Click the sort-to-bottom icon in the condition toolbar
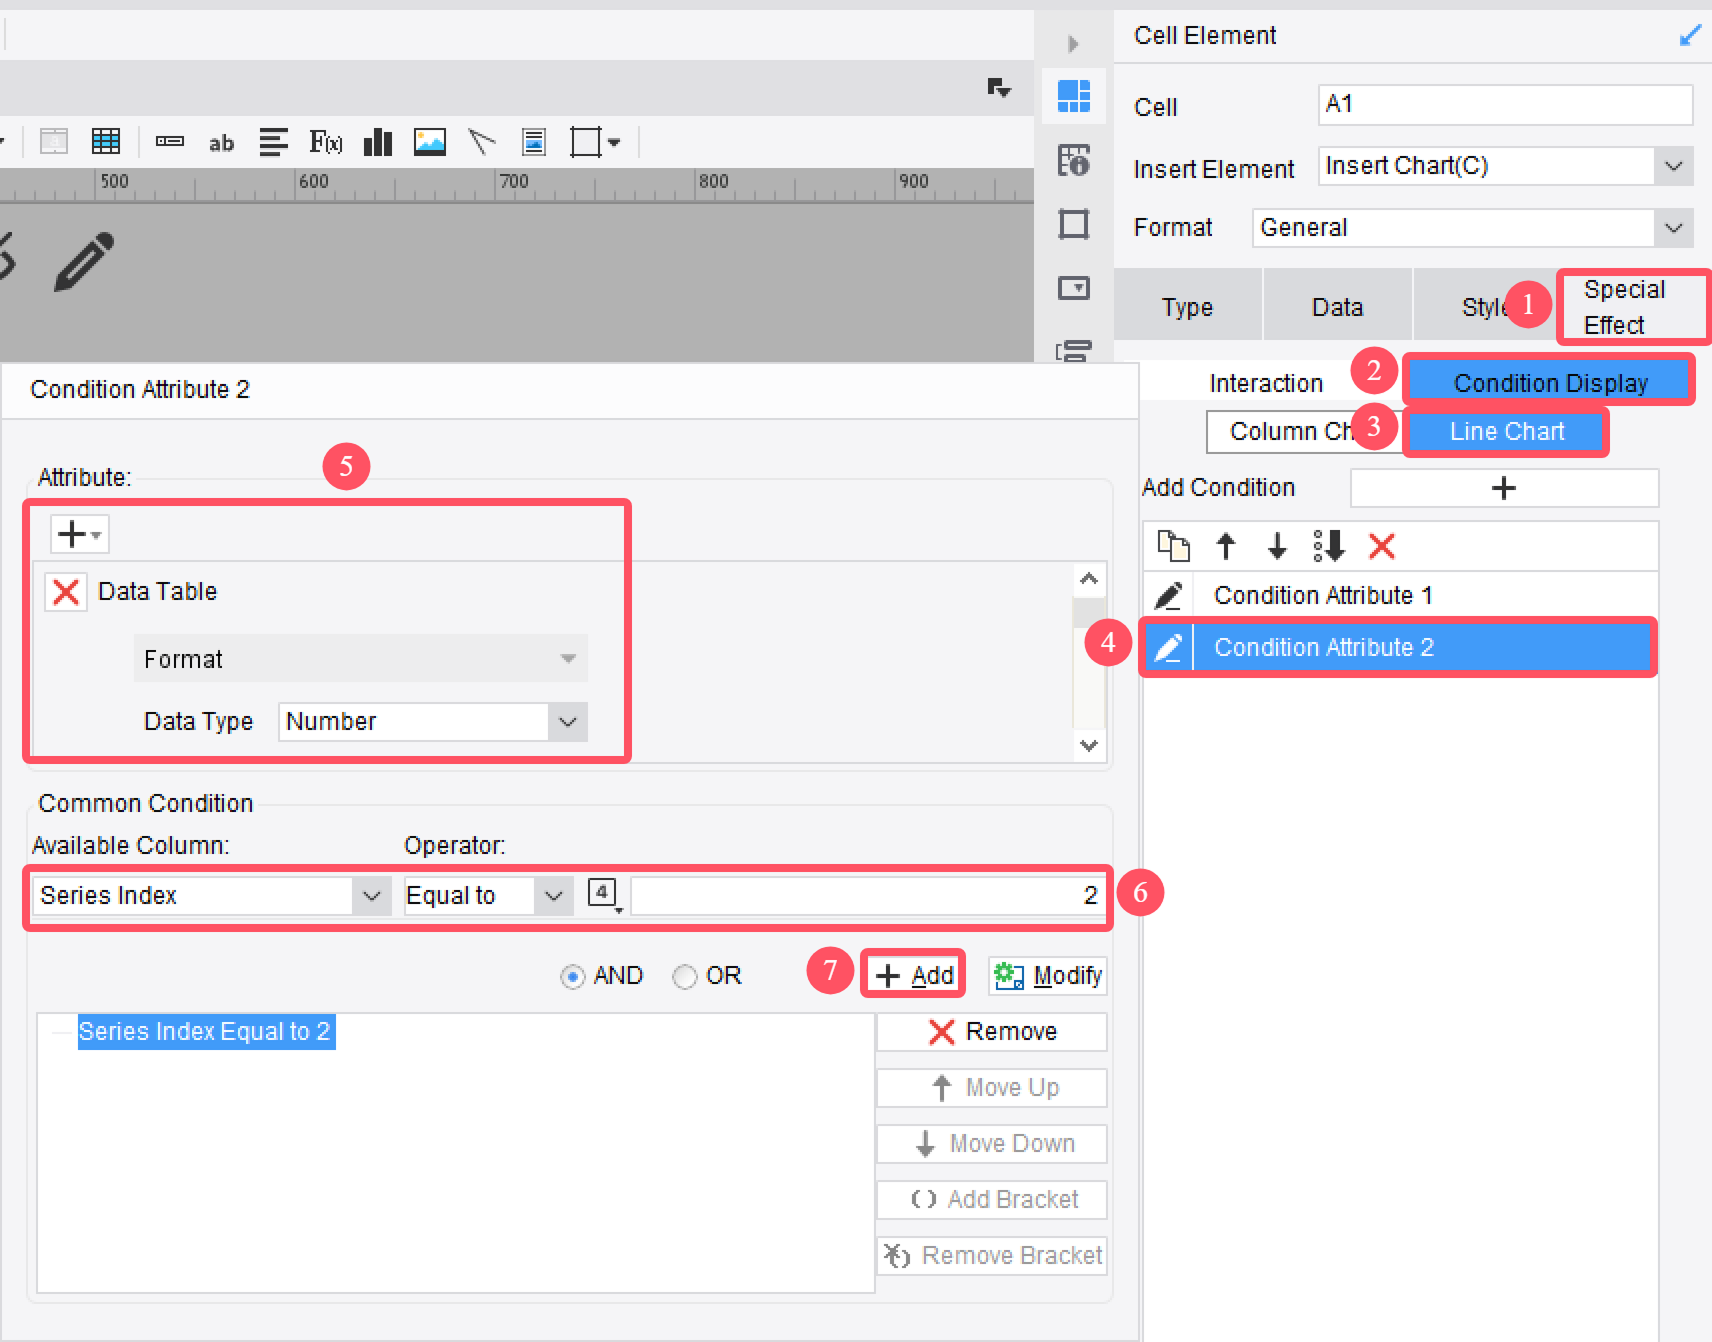This screenshot has width=1712, height=1342. (1329, 546)
